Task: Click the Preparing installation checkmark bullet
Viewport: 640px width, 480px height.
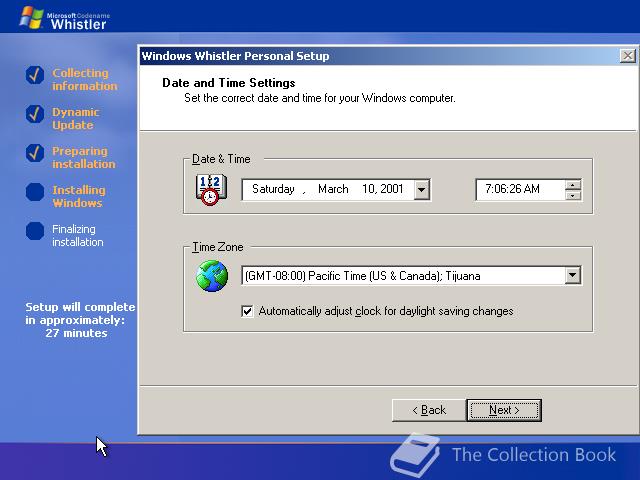Action: click(x=35, y=153)
